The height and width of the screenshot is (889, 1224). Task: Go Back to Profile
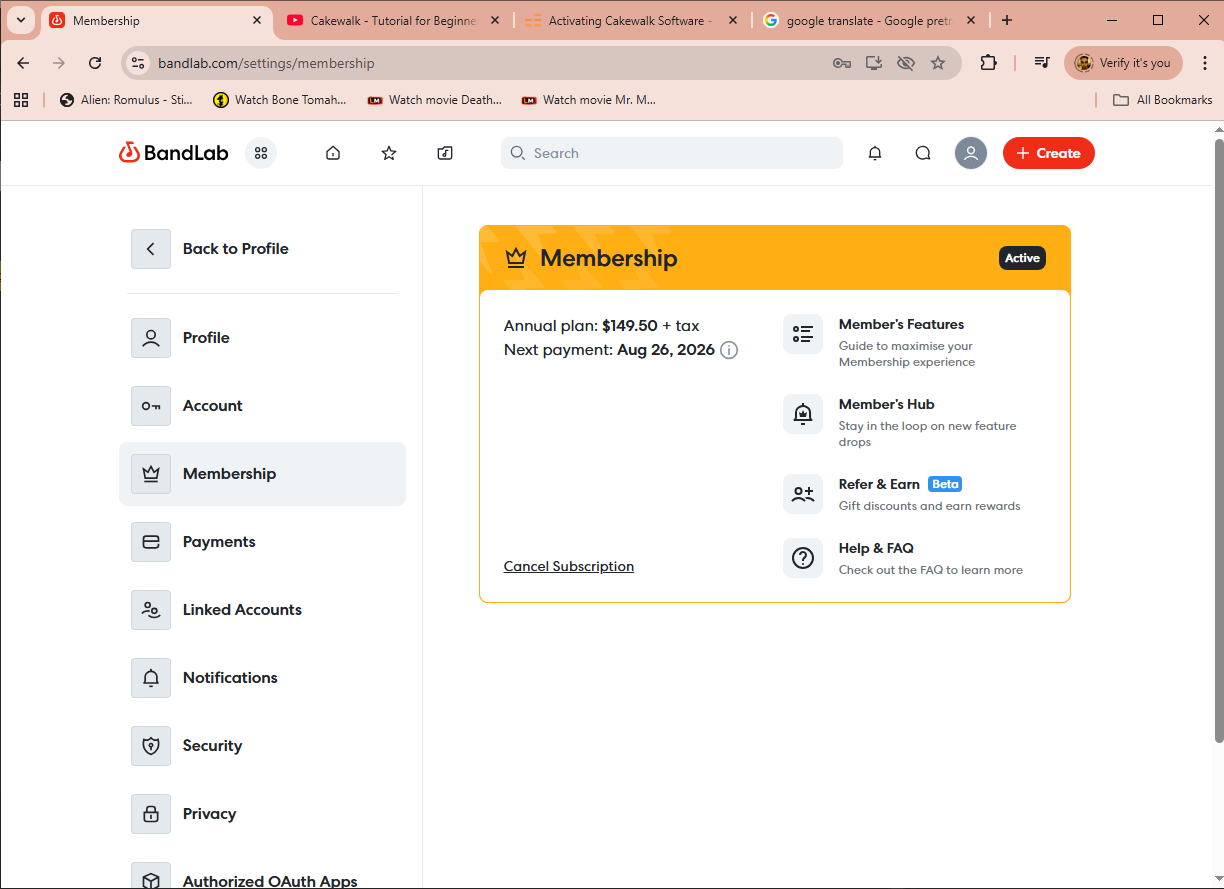tap(211, 249)
